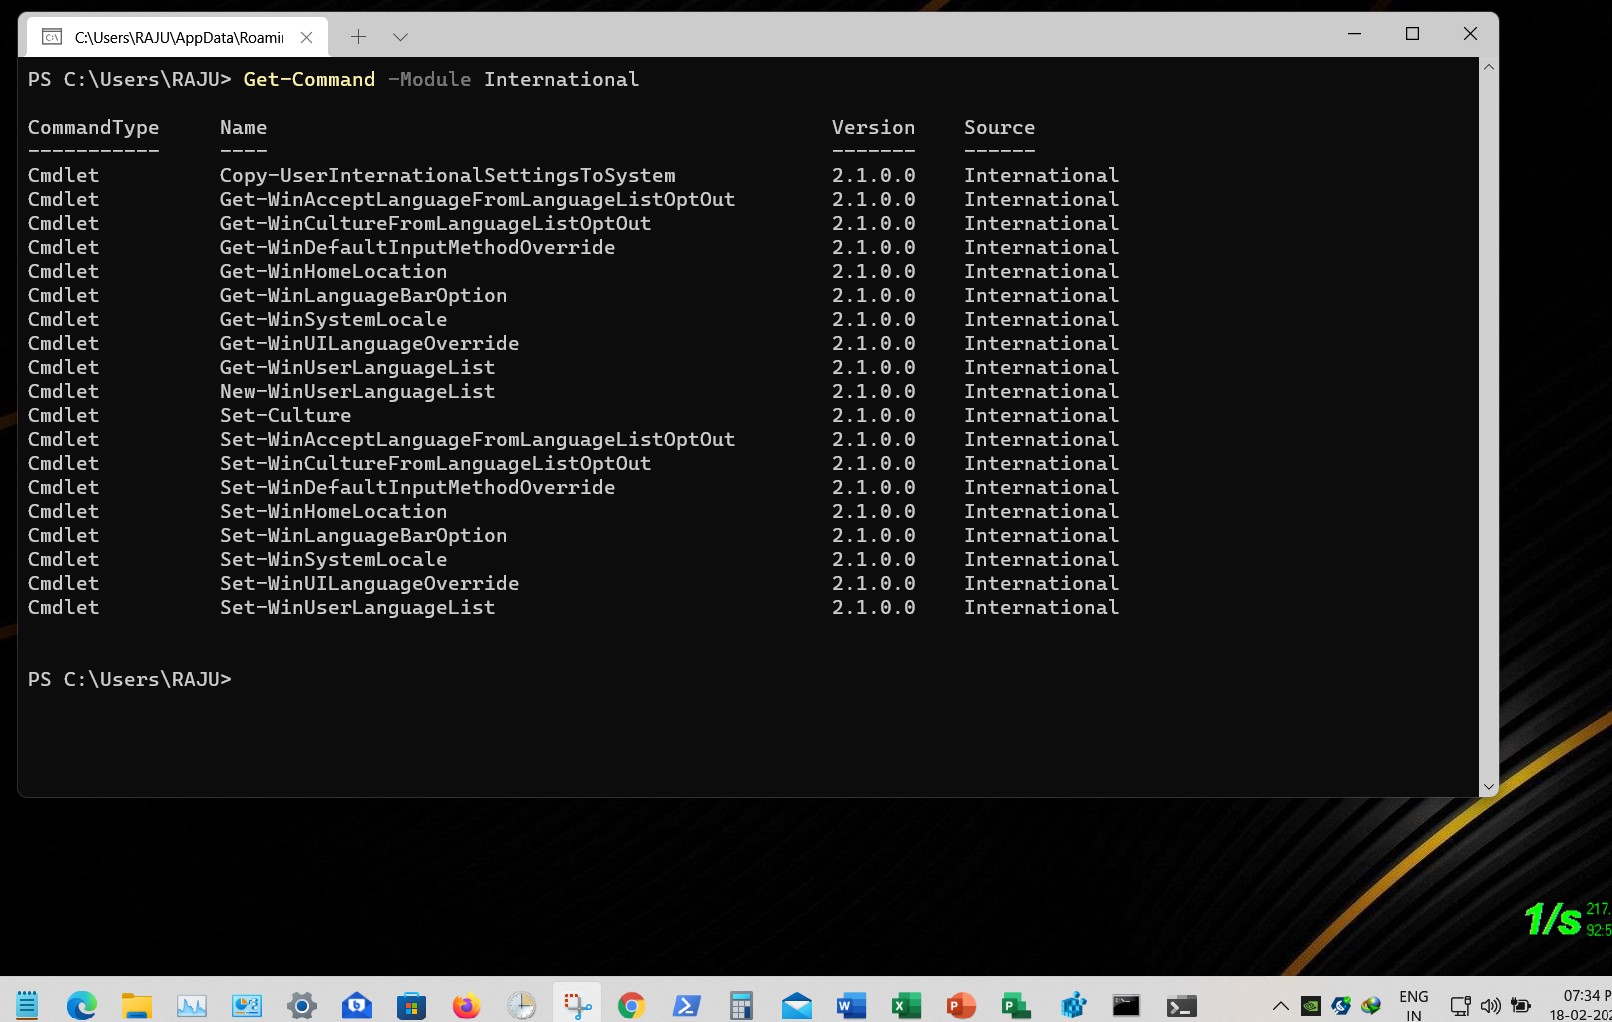This screenshot has height=1022, width=1612.
Task: Open Windows Terminal from the taskbar
Action: 1180,1005
